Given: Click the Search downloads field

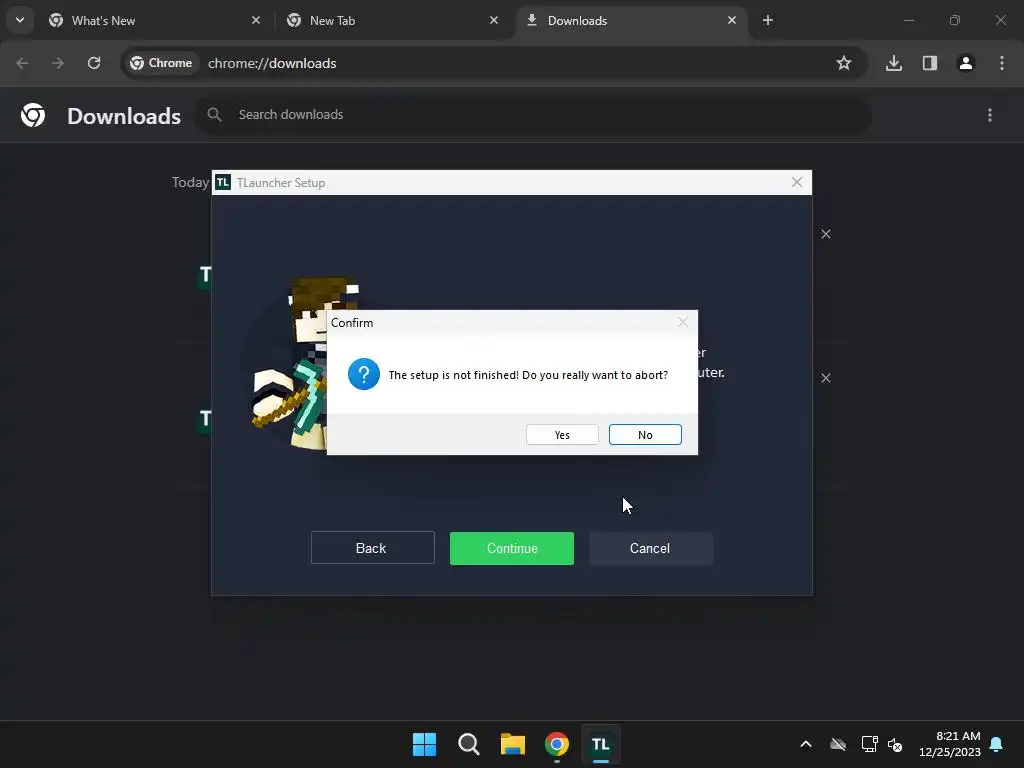Looking at the screenshot, I should pyautogui.click(x=533, y=115).
